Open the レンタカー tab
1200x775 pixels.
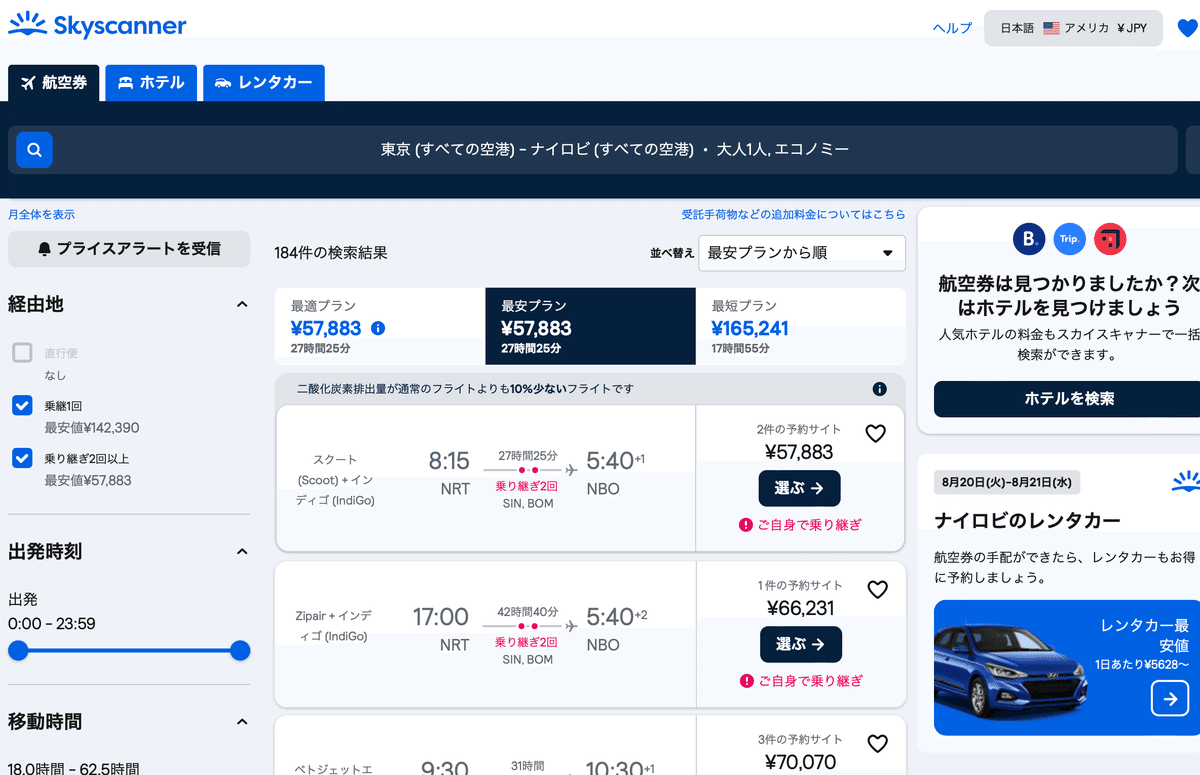(x=263, y=83)
